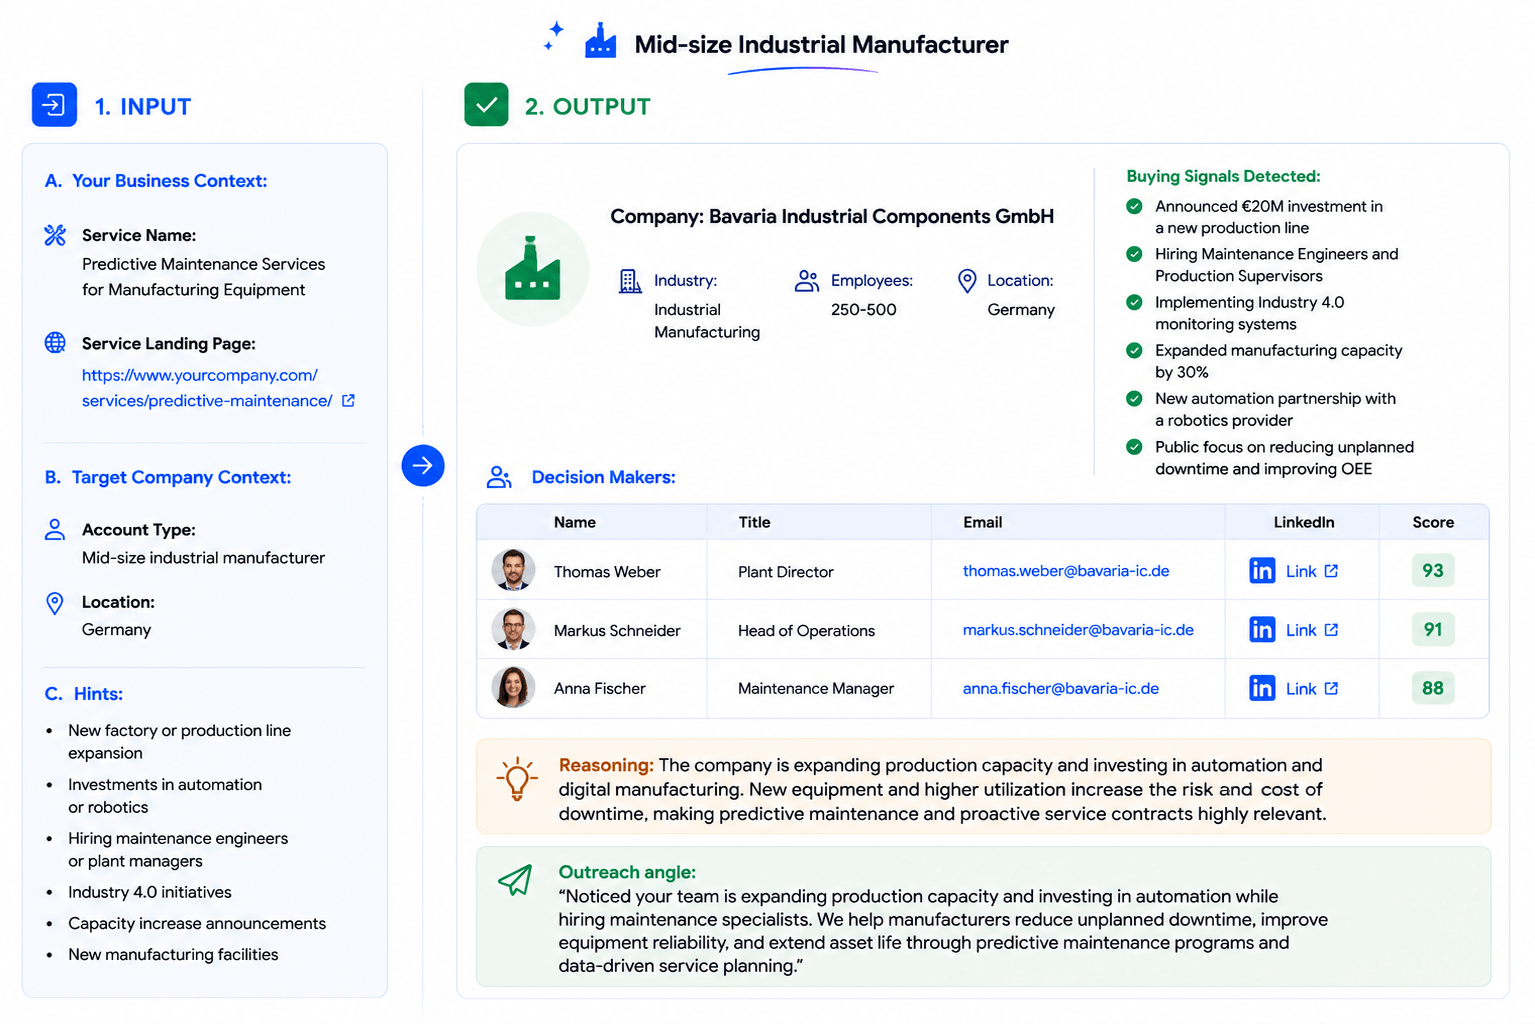
Task: Click the score badge 91
Action: click(1433, 629)
